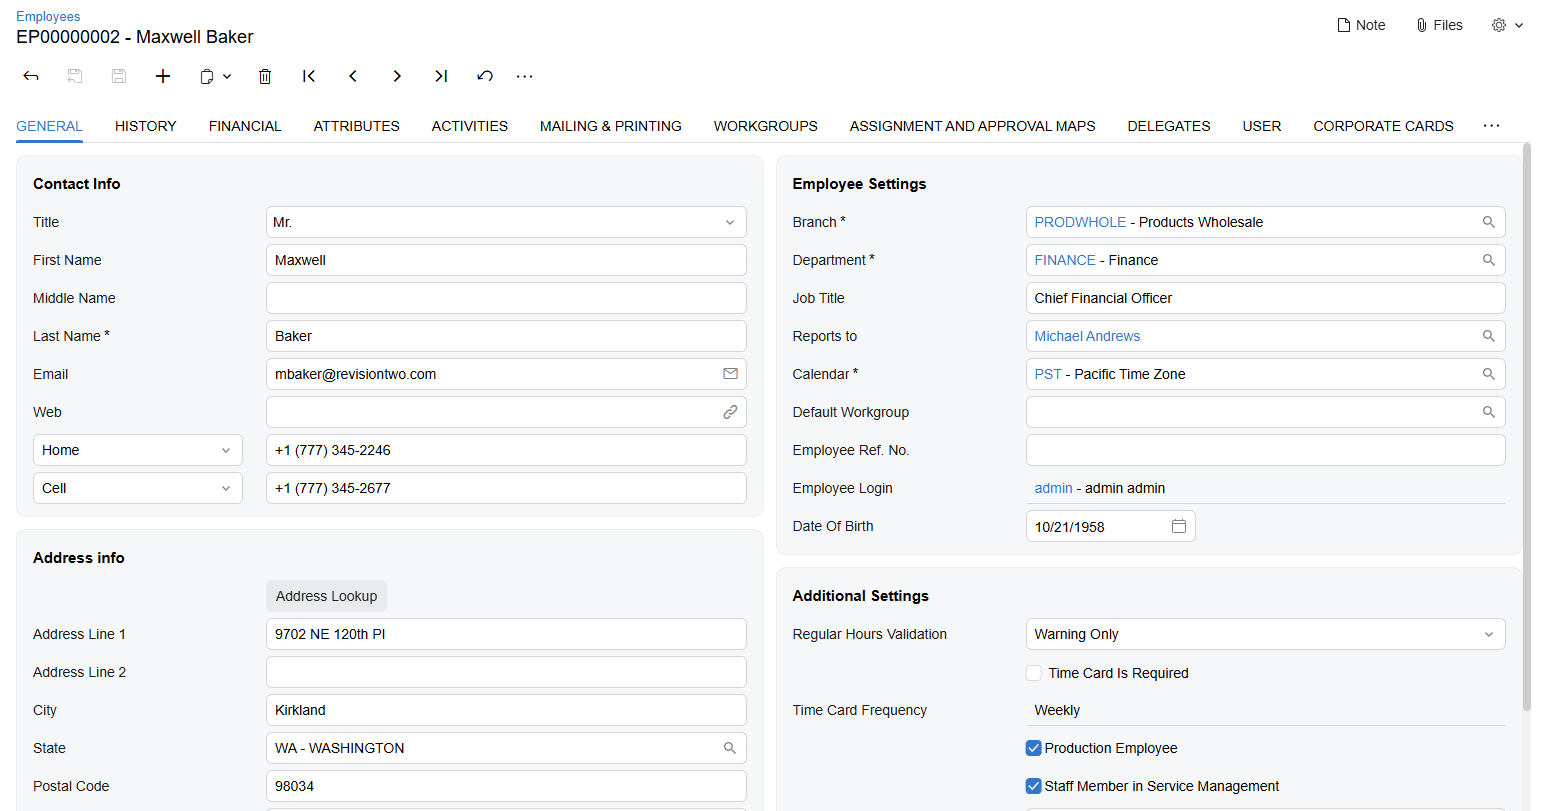Open the email icon in the Email field
Image resolution: width=1554 pixels, height=811 pixels.
[x=730, y=373]
